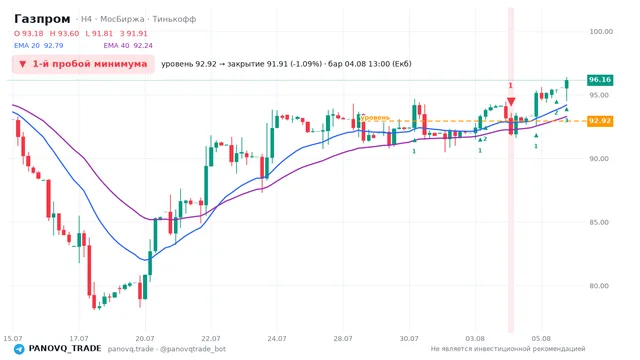Click the 90.00 price axis label
Viewport: 640px width, 360px height.
599,159
